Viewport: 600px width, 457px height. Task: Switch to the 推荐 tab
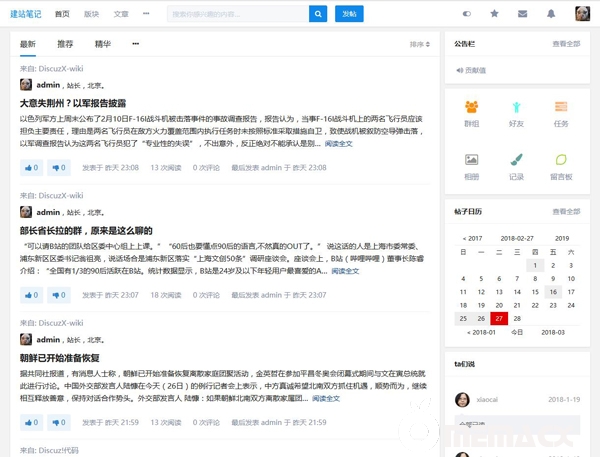(x=65, y=45)
